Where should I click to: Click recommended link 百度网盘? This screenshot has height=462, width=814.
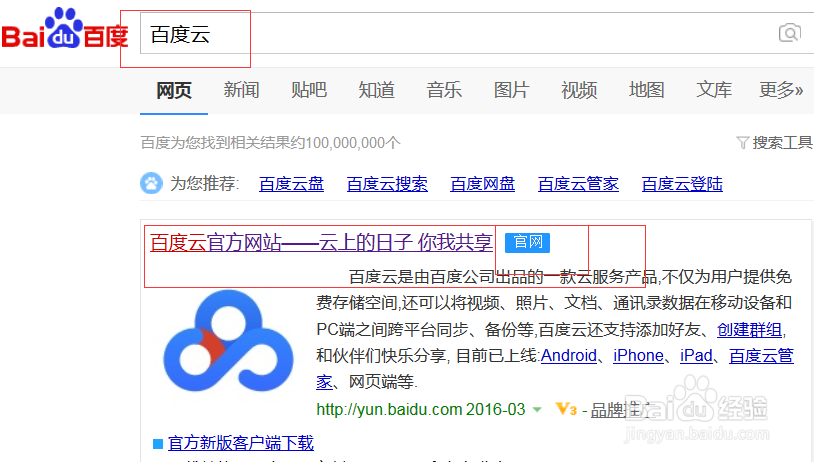click(x=482, y=184)
